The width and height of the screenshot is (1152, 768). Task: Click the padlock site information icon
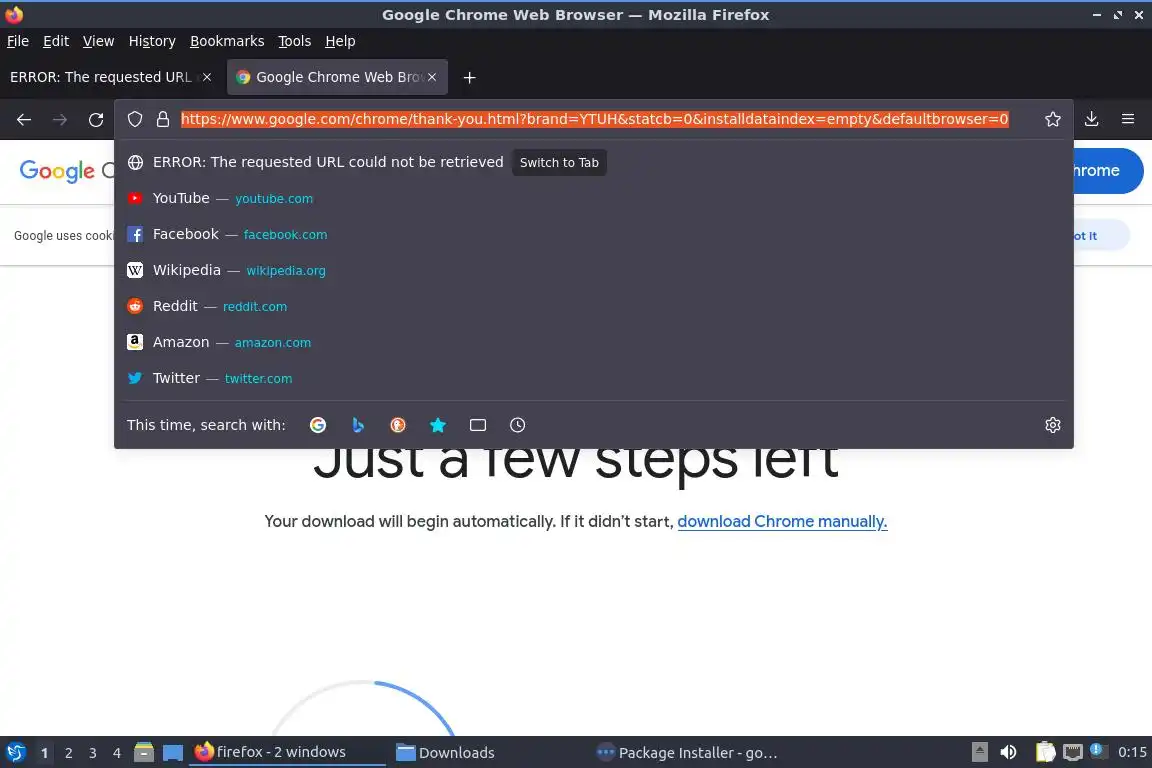point(163,119)
